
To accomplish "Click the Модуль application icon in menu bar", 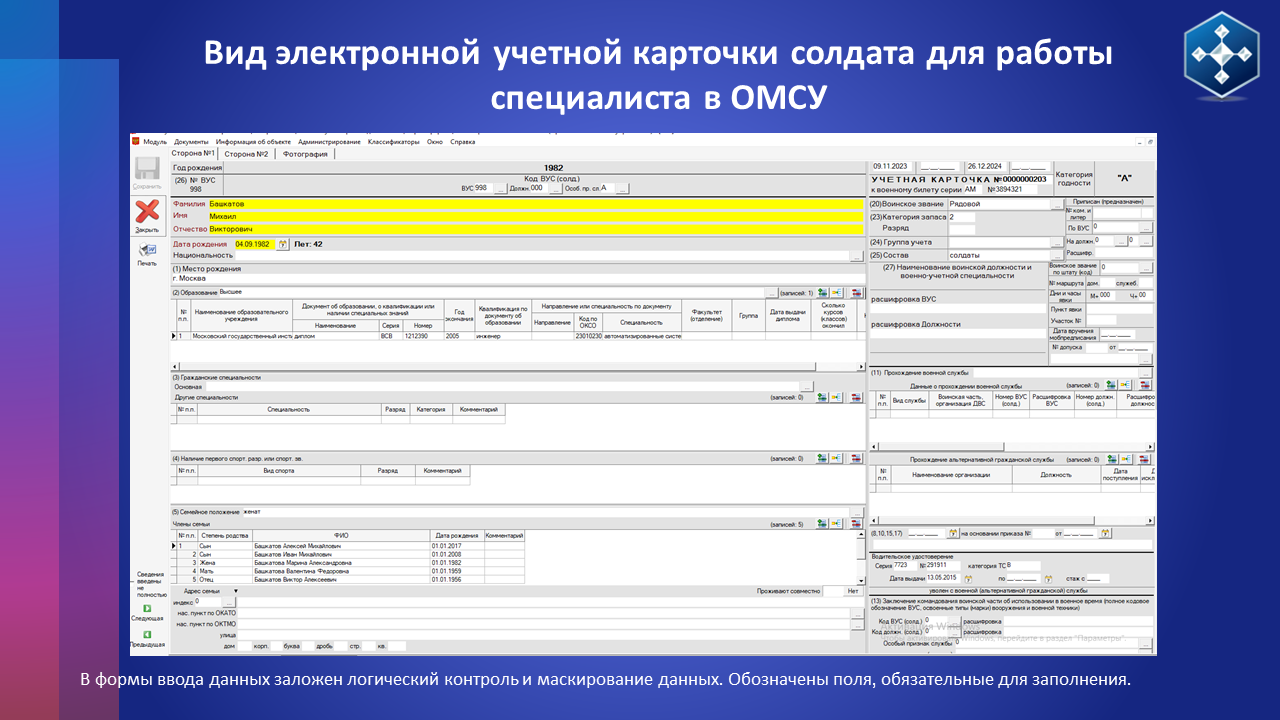I will (137, 142).
